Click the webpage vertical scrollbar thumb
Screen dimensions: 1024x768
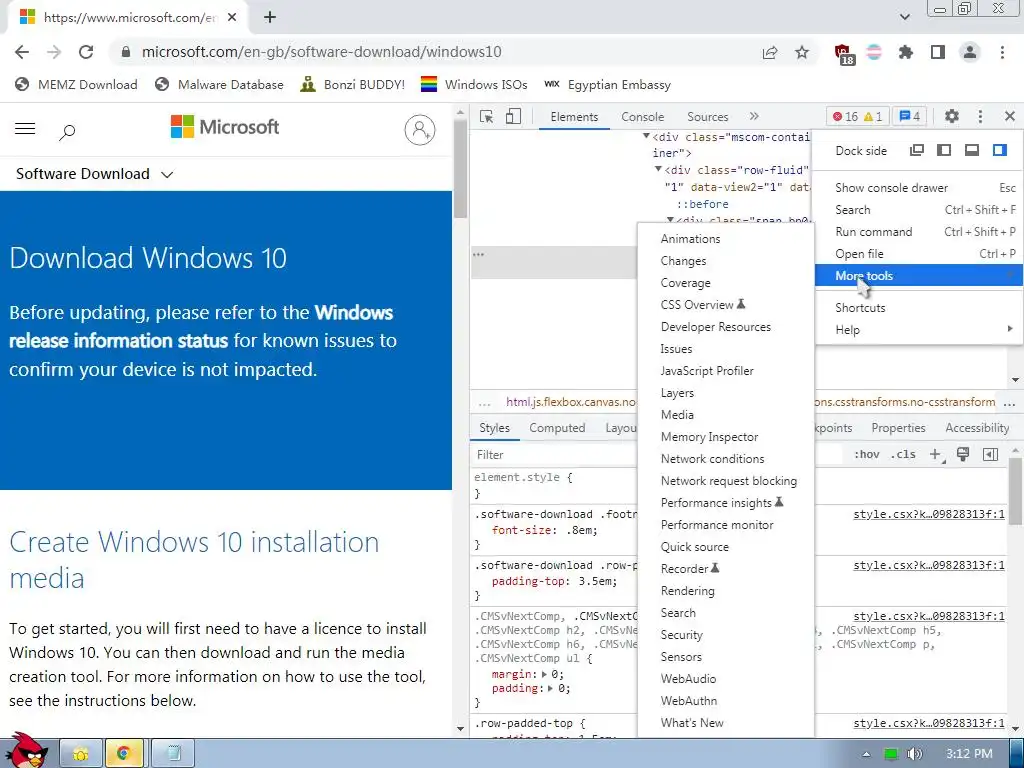click(460, 170)
